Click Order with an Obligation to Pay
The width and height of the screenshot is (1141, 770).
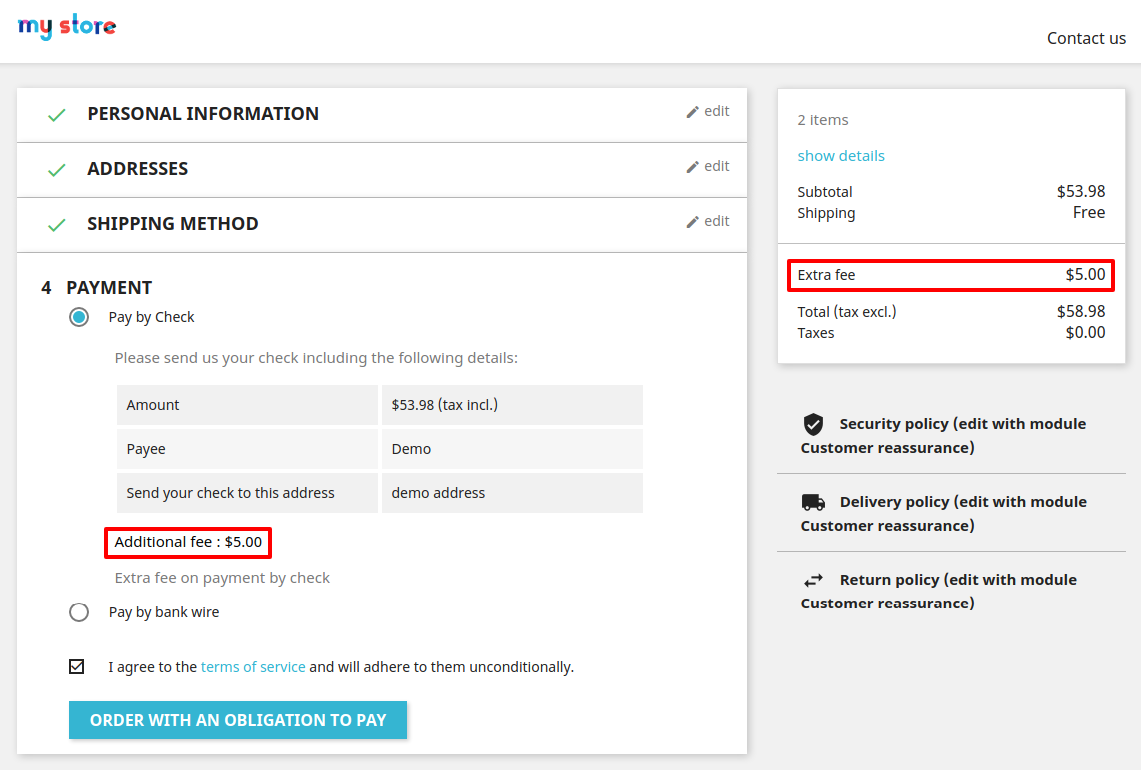(238, 720)
